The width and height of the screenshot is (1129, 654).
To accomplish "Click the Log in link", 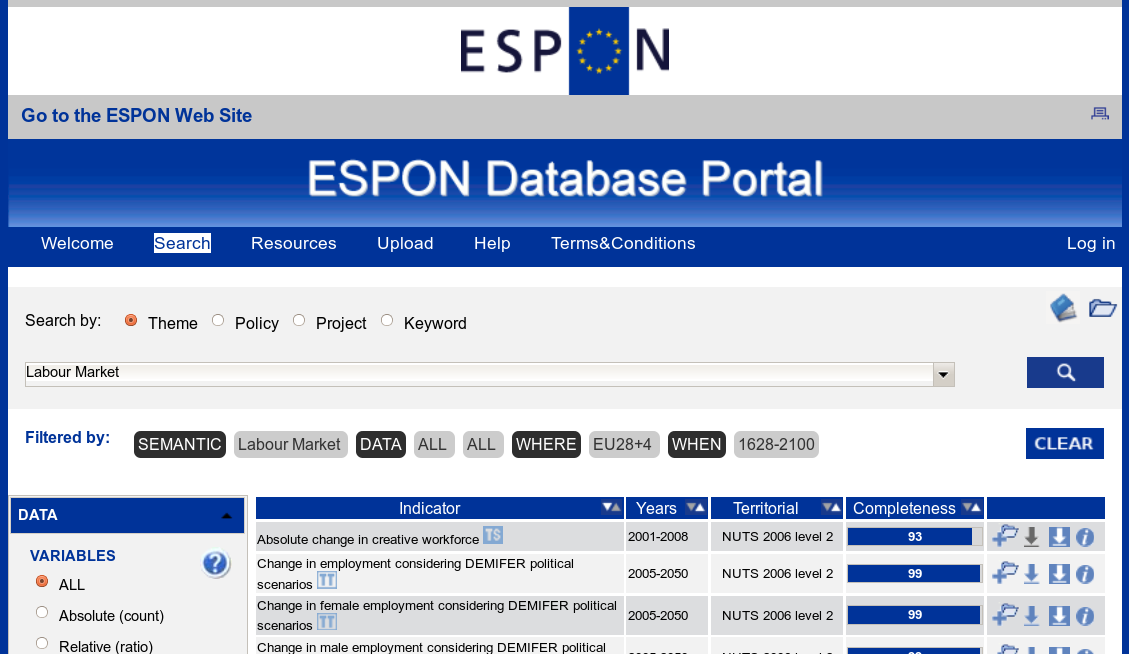I will (1091, 243).
